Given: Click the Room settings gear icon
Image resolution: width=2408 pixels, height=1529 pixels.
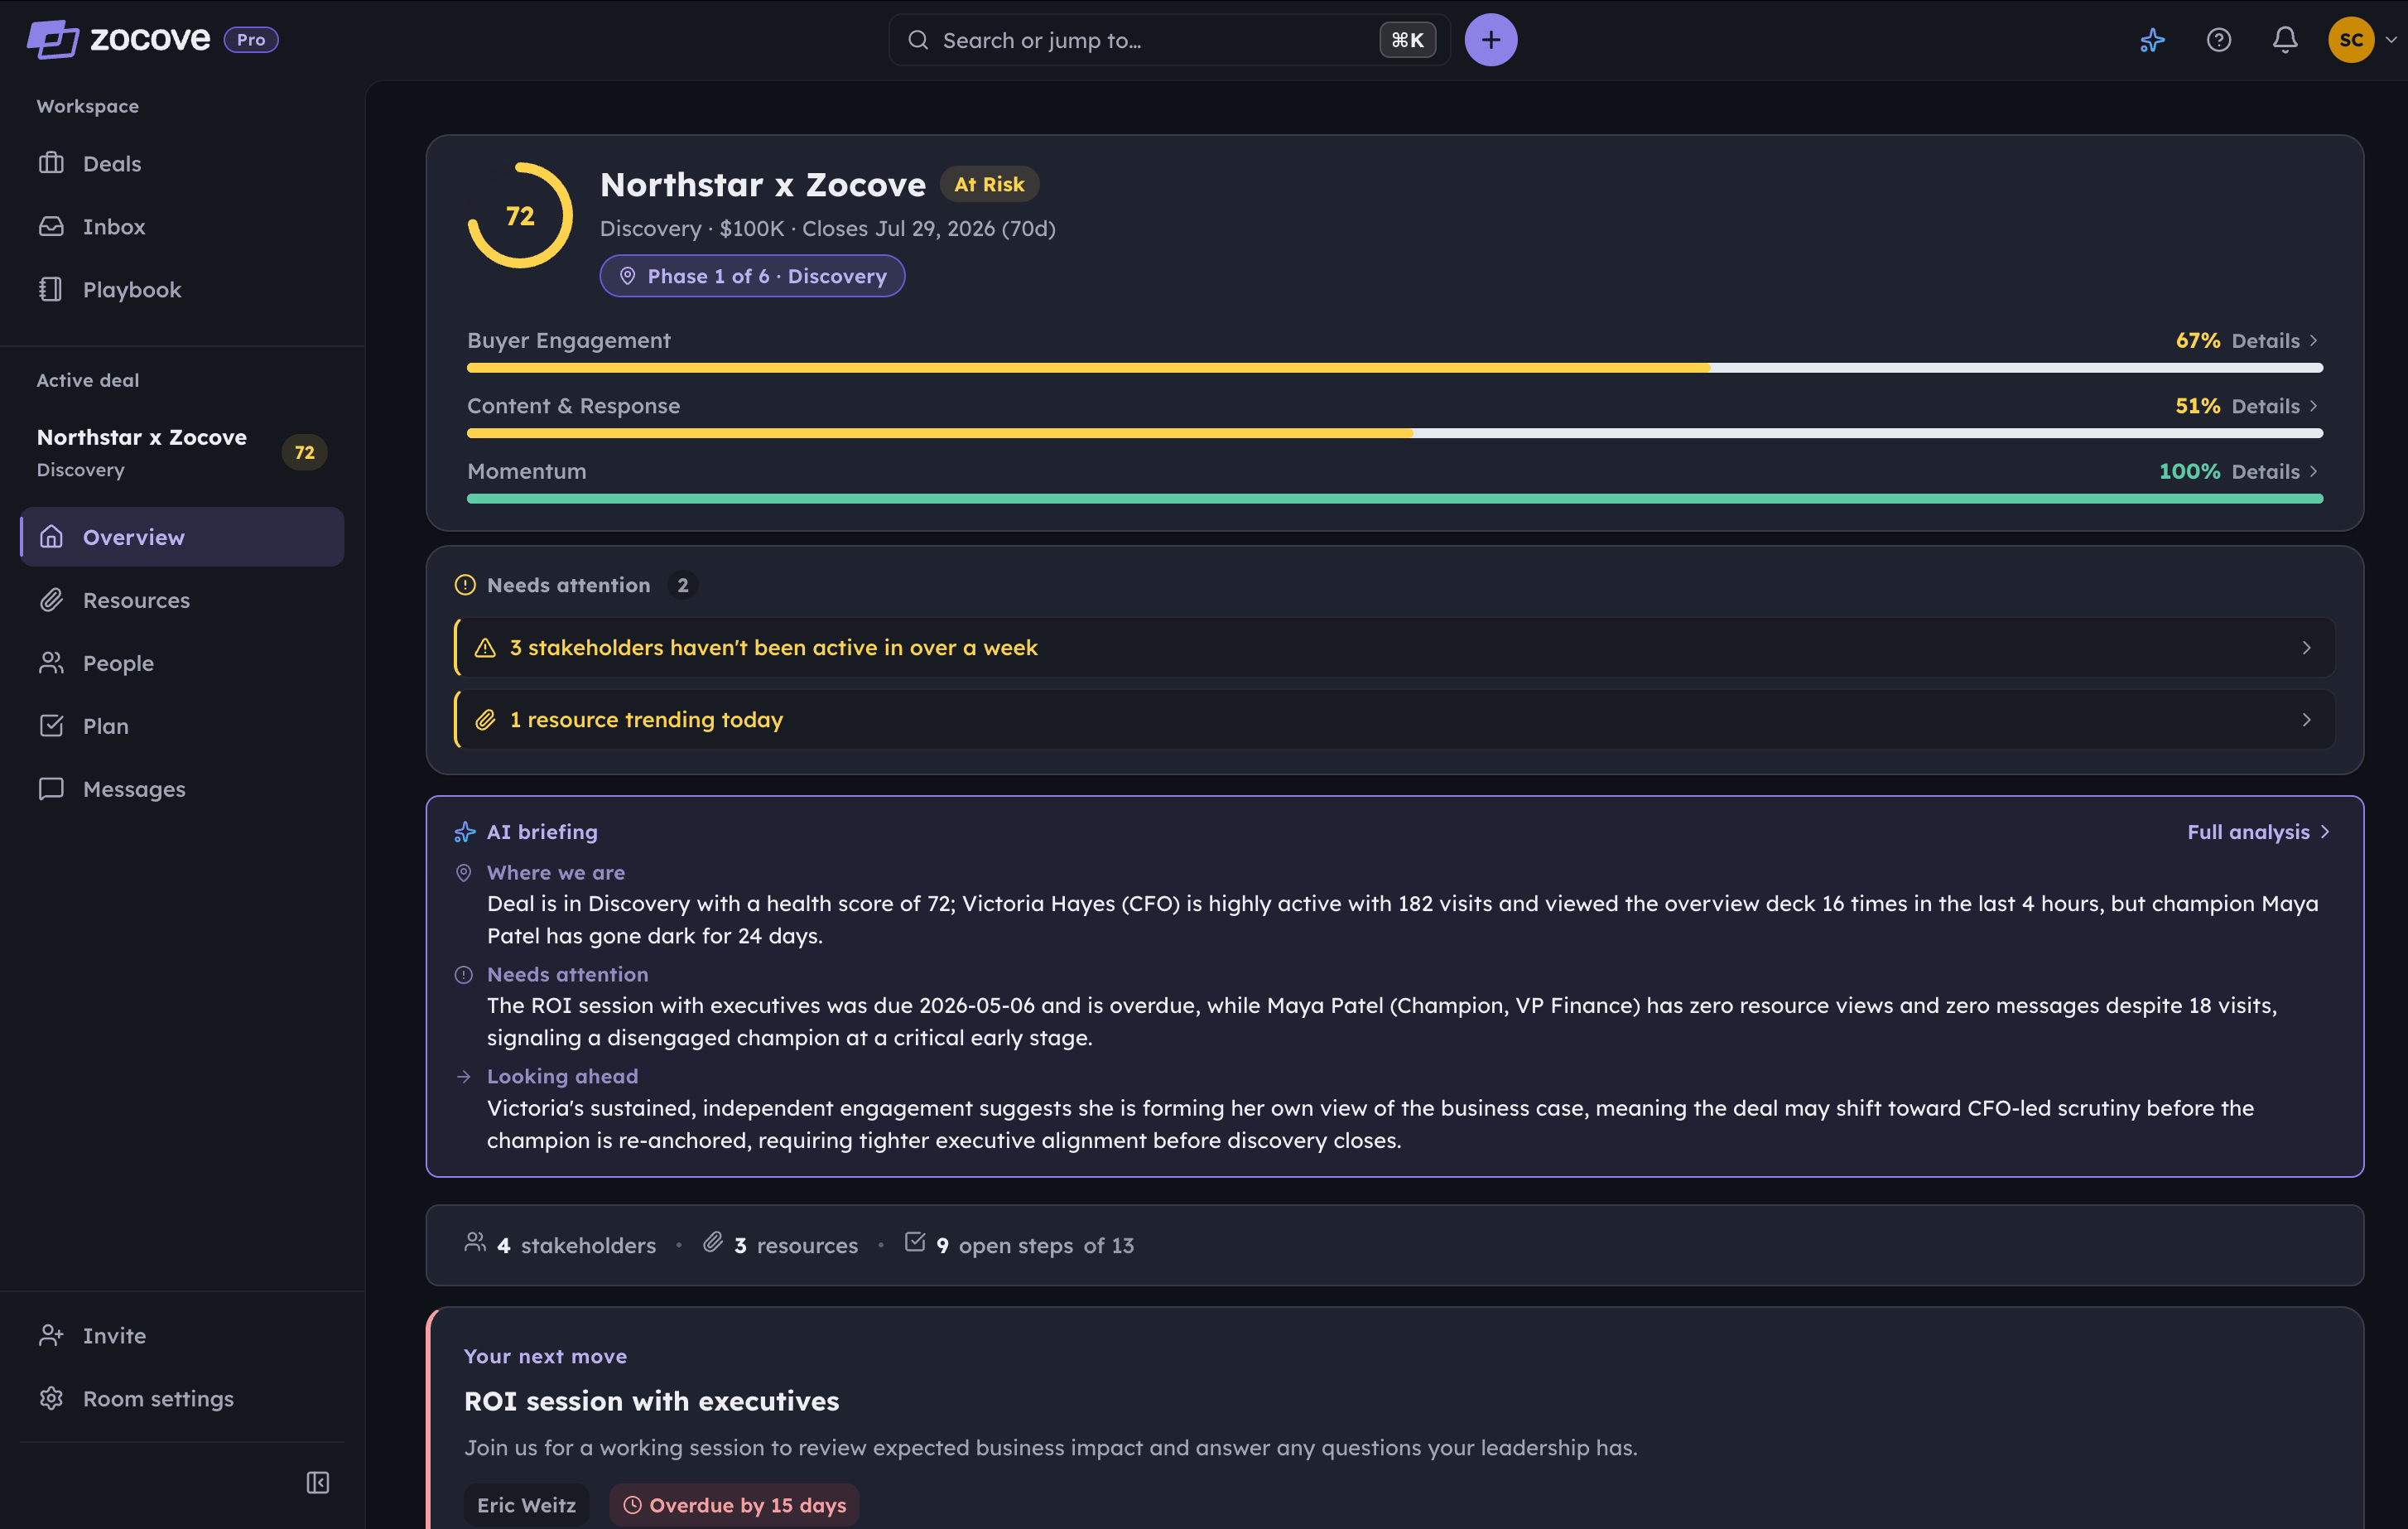Looking at the screenshot, I should click(x=51, y=1398).
